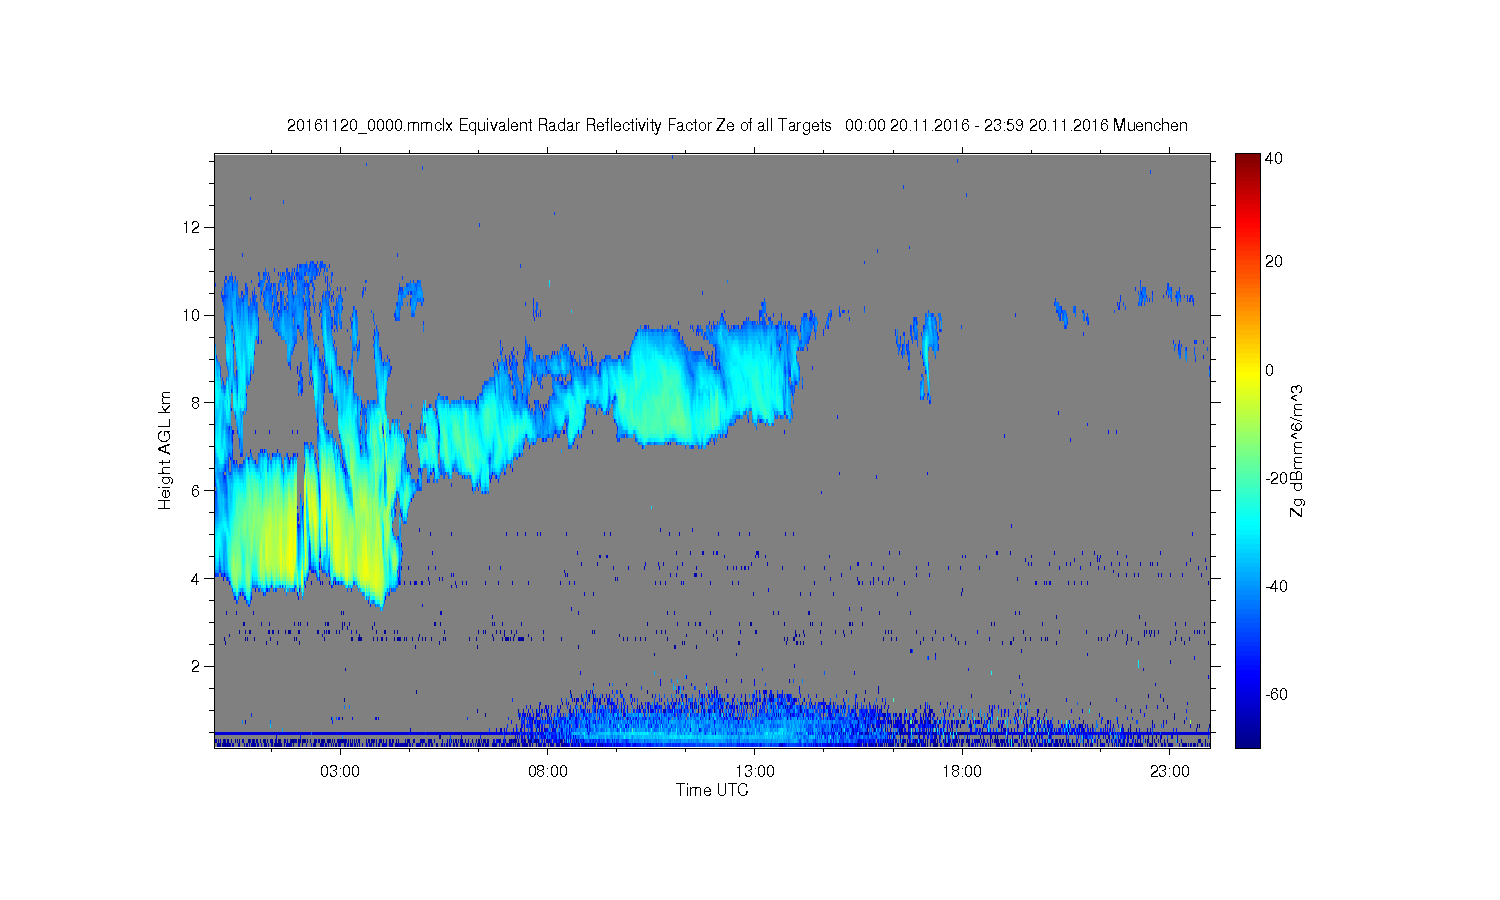This screenshot has width=1500, height=900.
Task: Click the dark blue bottom of colorbar
Action: tap(1247, 738)
